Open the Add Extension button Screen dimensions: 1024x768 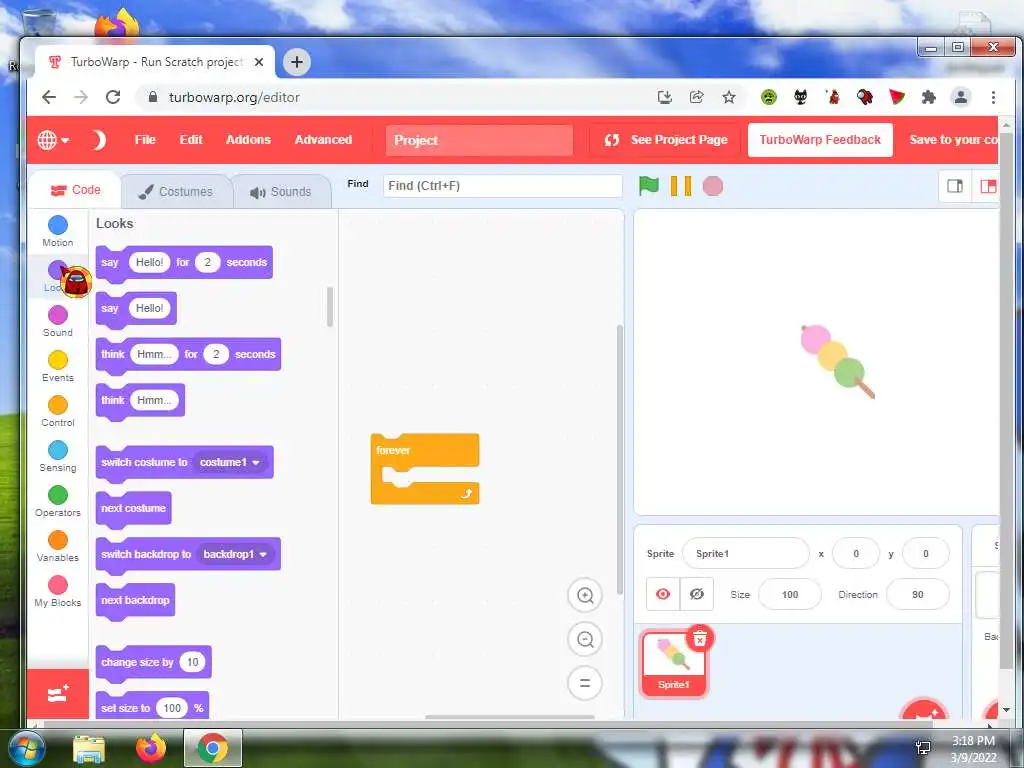pyautogui.click(x=57, y=694)
